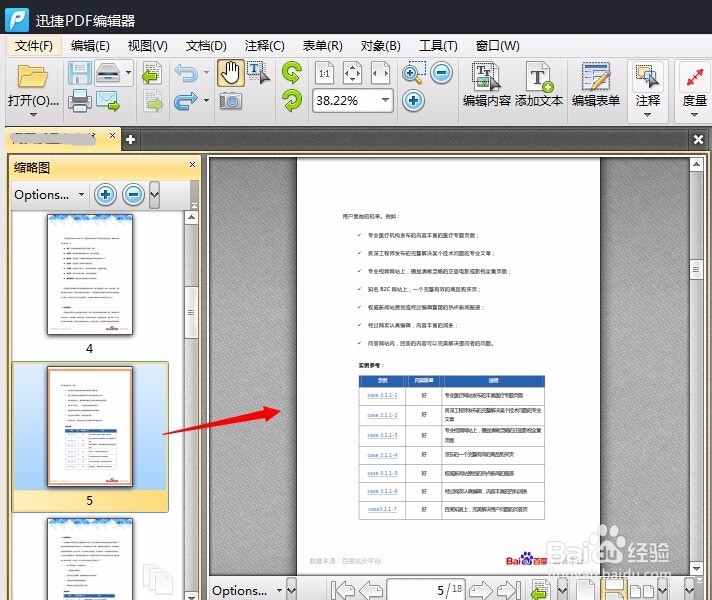Expand thumbnail toolbar overflow chevron

click(154, 195)
